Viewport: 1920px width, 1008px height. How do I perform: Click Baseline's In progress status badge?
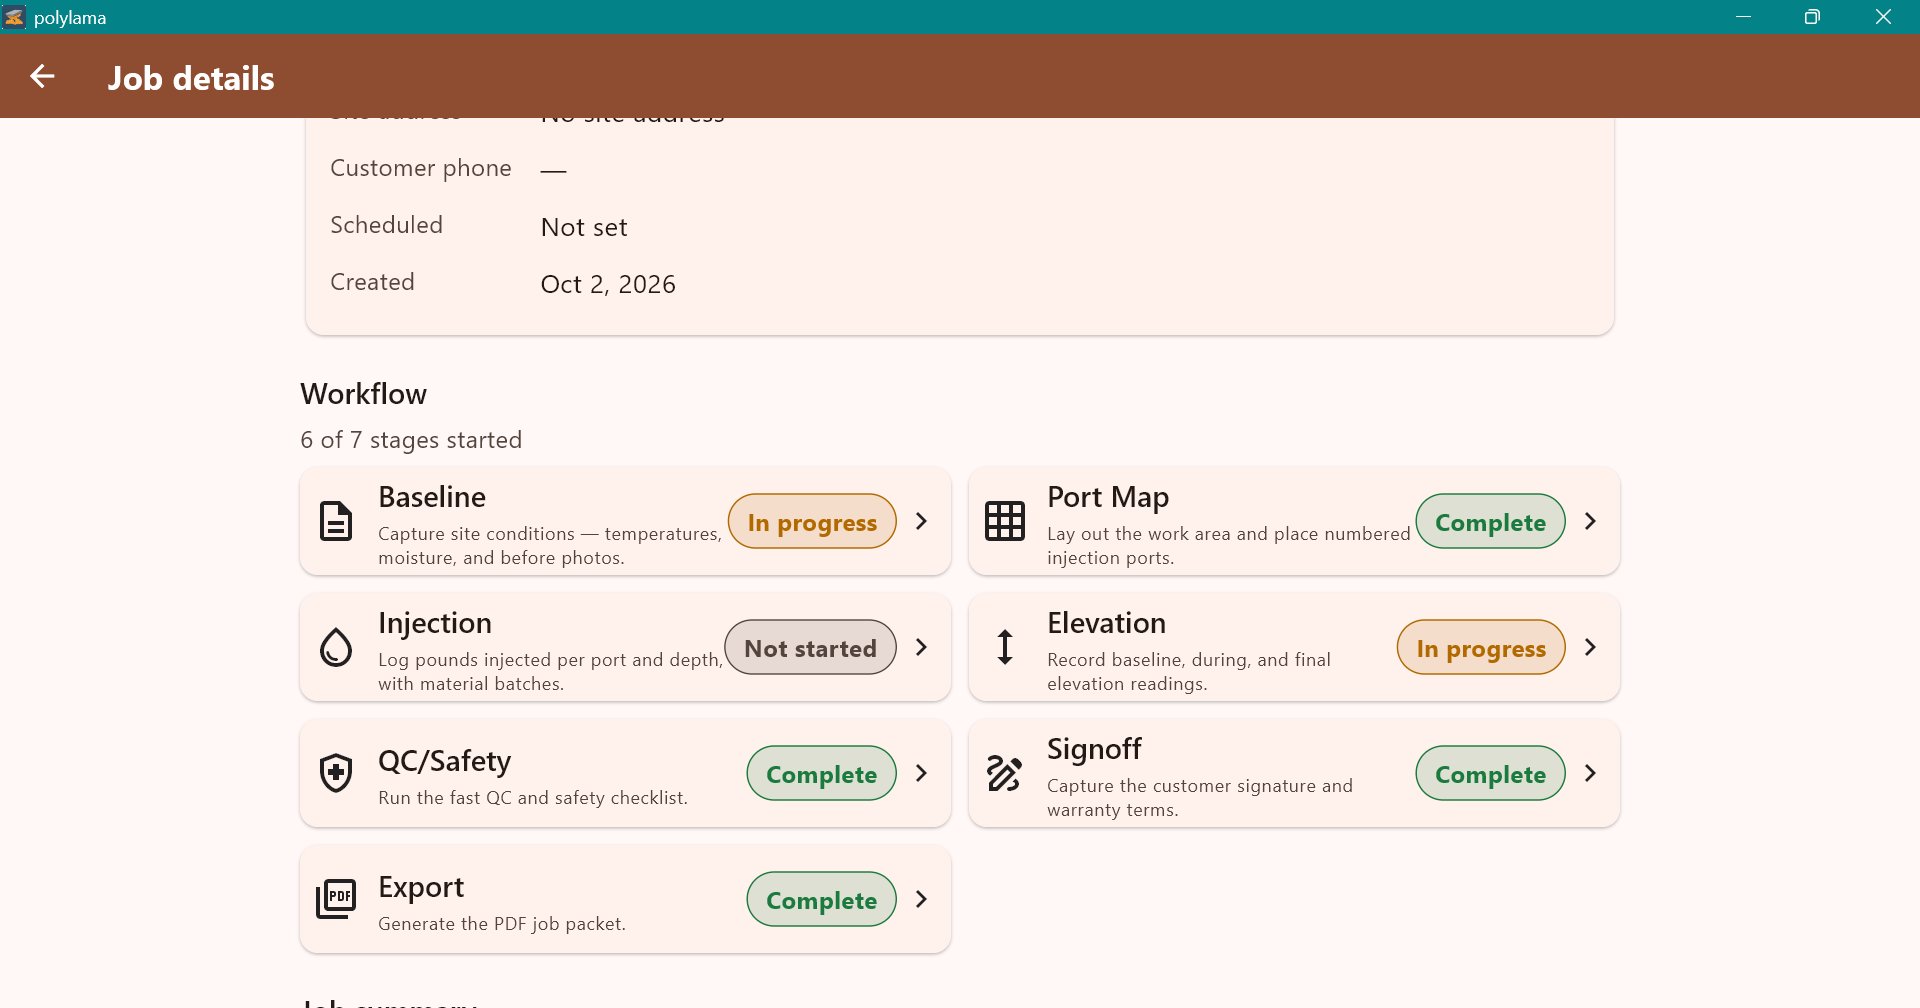point(812,521)
